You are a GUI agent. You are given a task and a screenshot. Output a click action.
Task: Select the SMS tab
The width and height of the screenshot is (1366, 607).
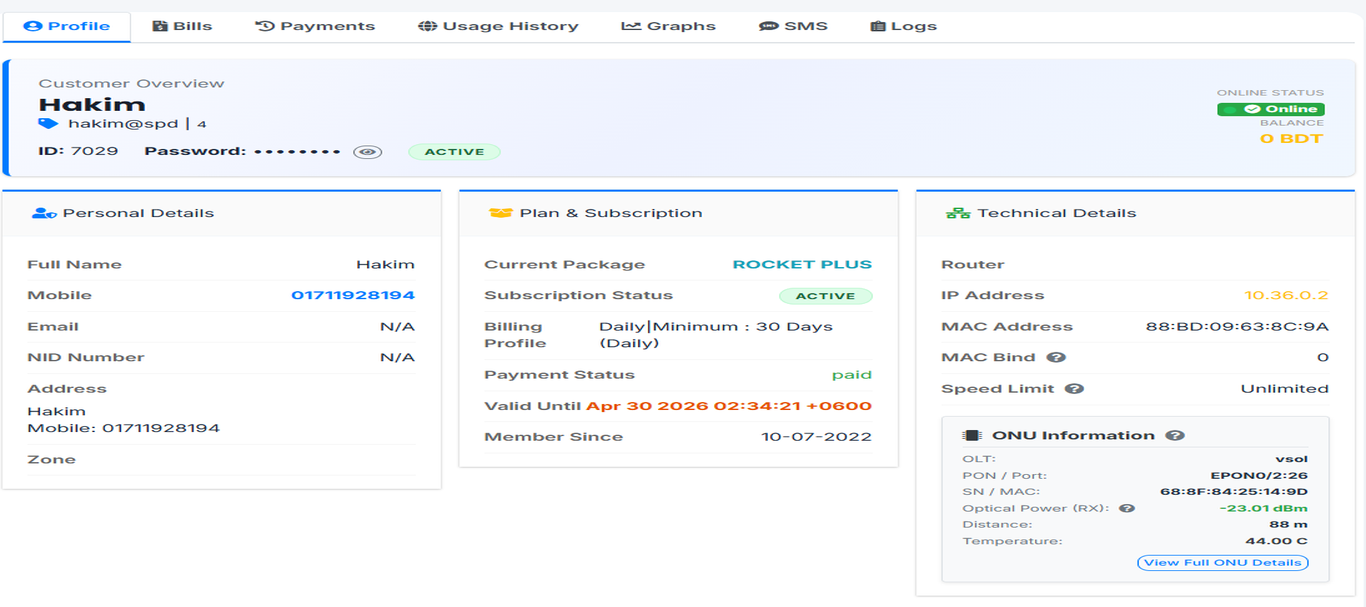coord(793,26)
